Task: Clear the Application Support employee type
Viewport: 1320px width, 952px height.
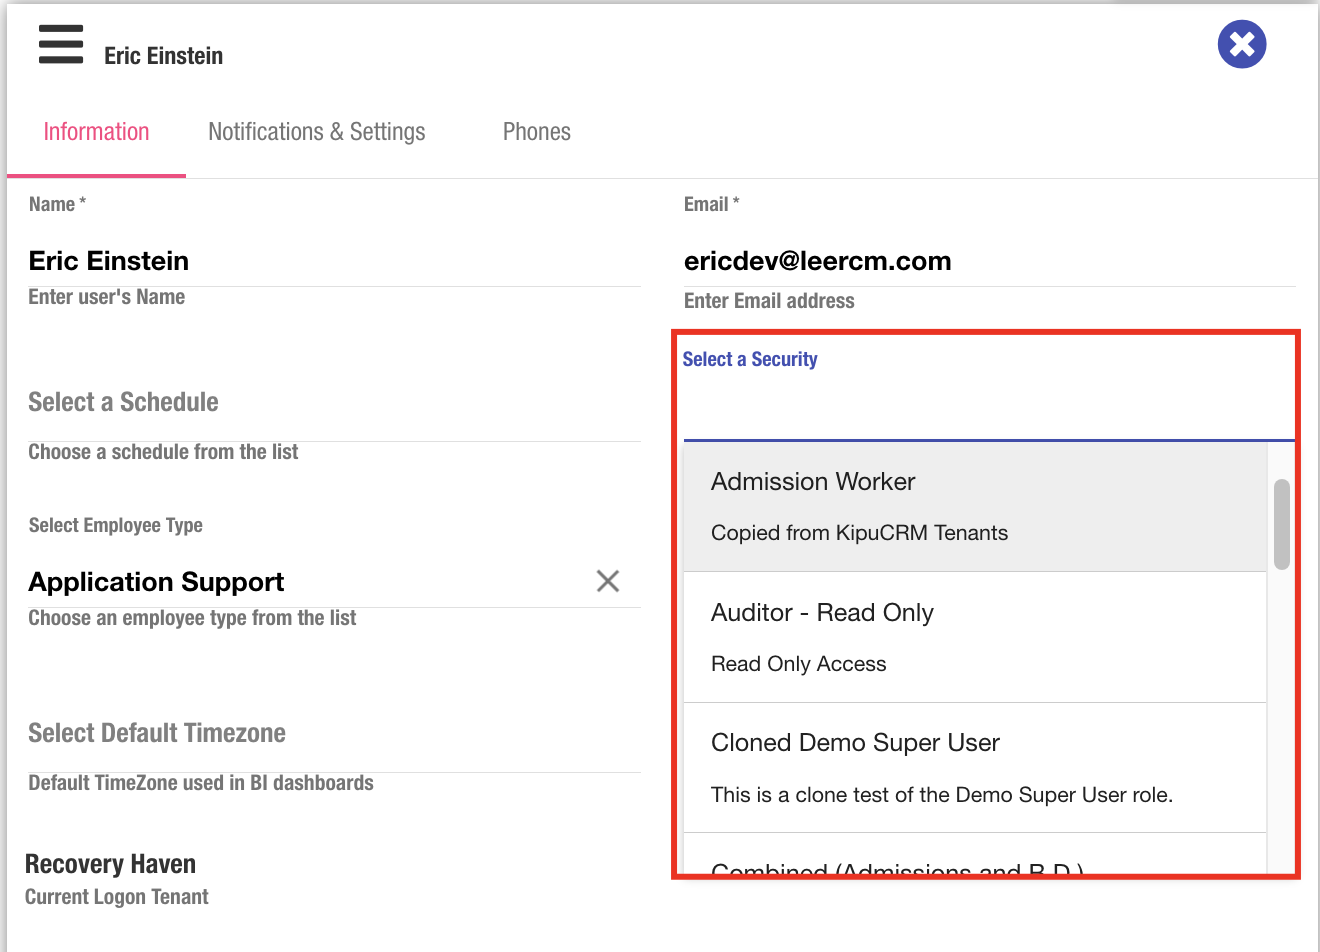Action: tap(607, 581)
